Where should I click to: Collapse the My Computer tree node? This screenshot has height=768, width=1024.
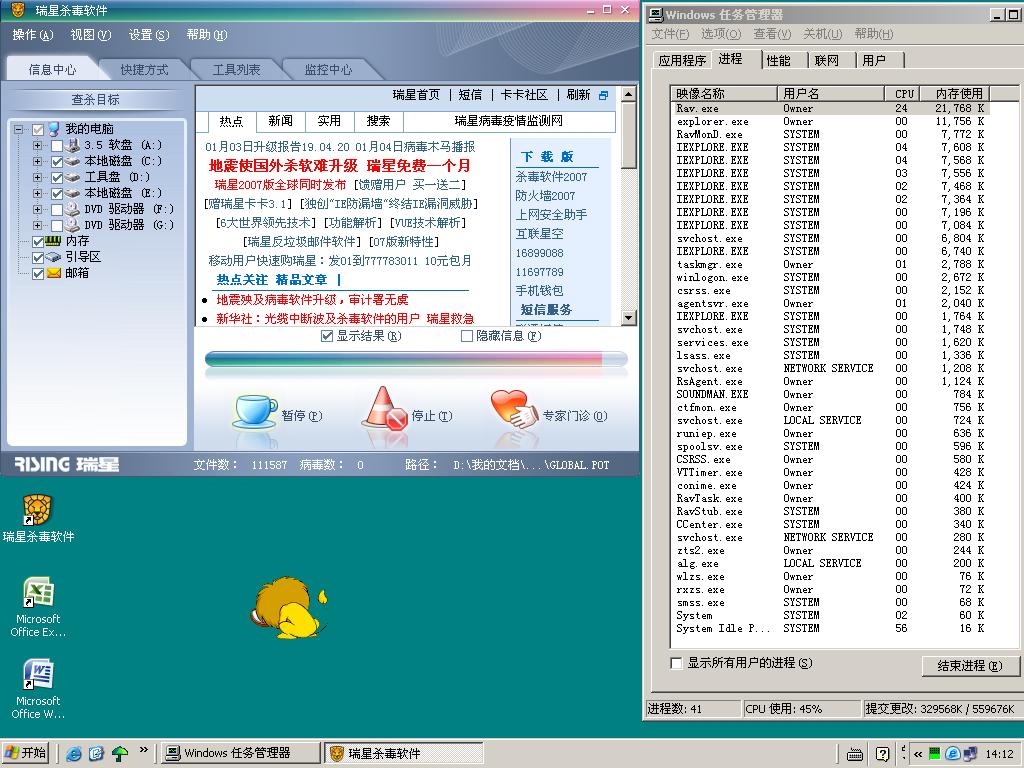19,129
